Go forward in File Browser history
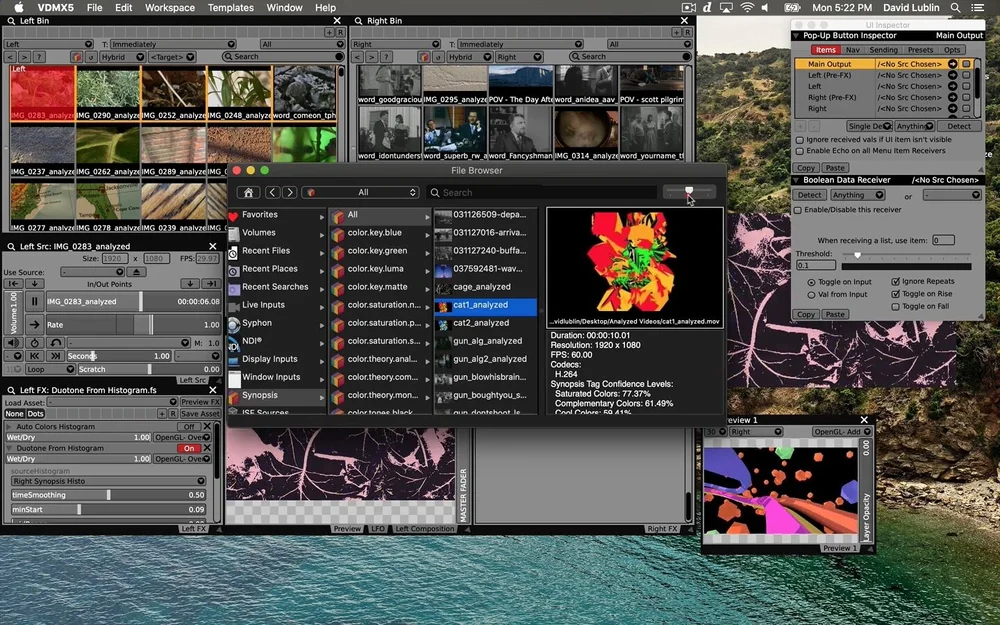1000x625 pixels. click(x=289, y=193)
